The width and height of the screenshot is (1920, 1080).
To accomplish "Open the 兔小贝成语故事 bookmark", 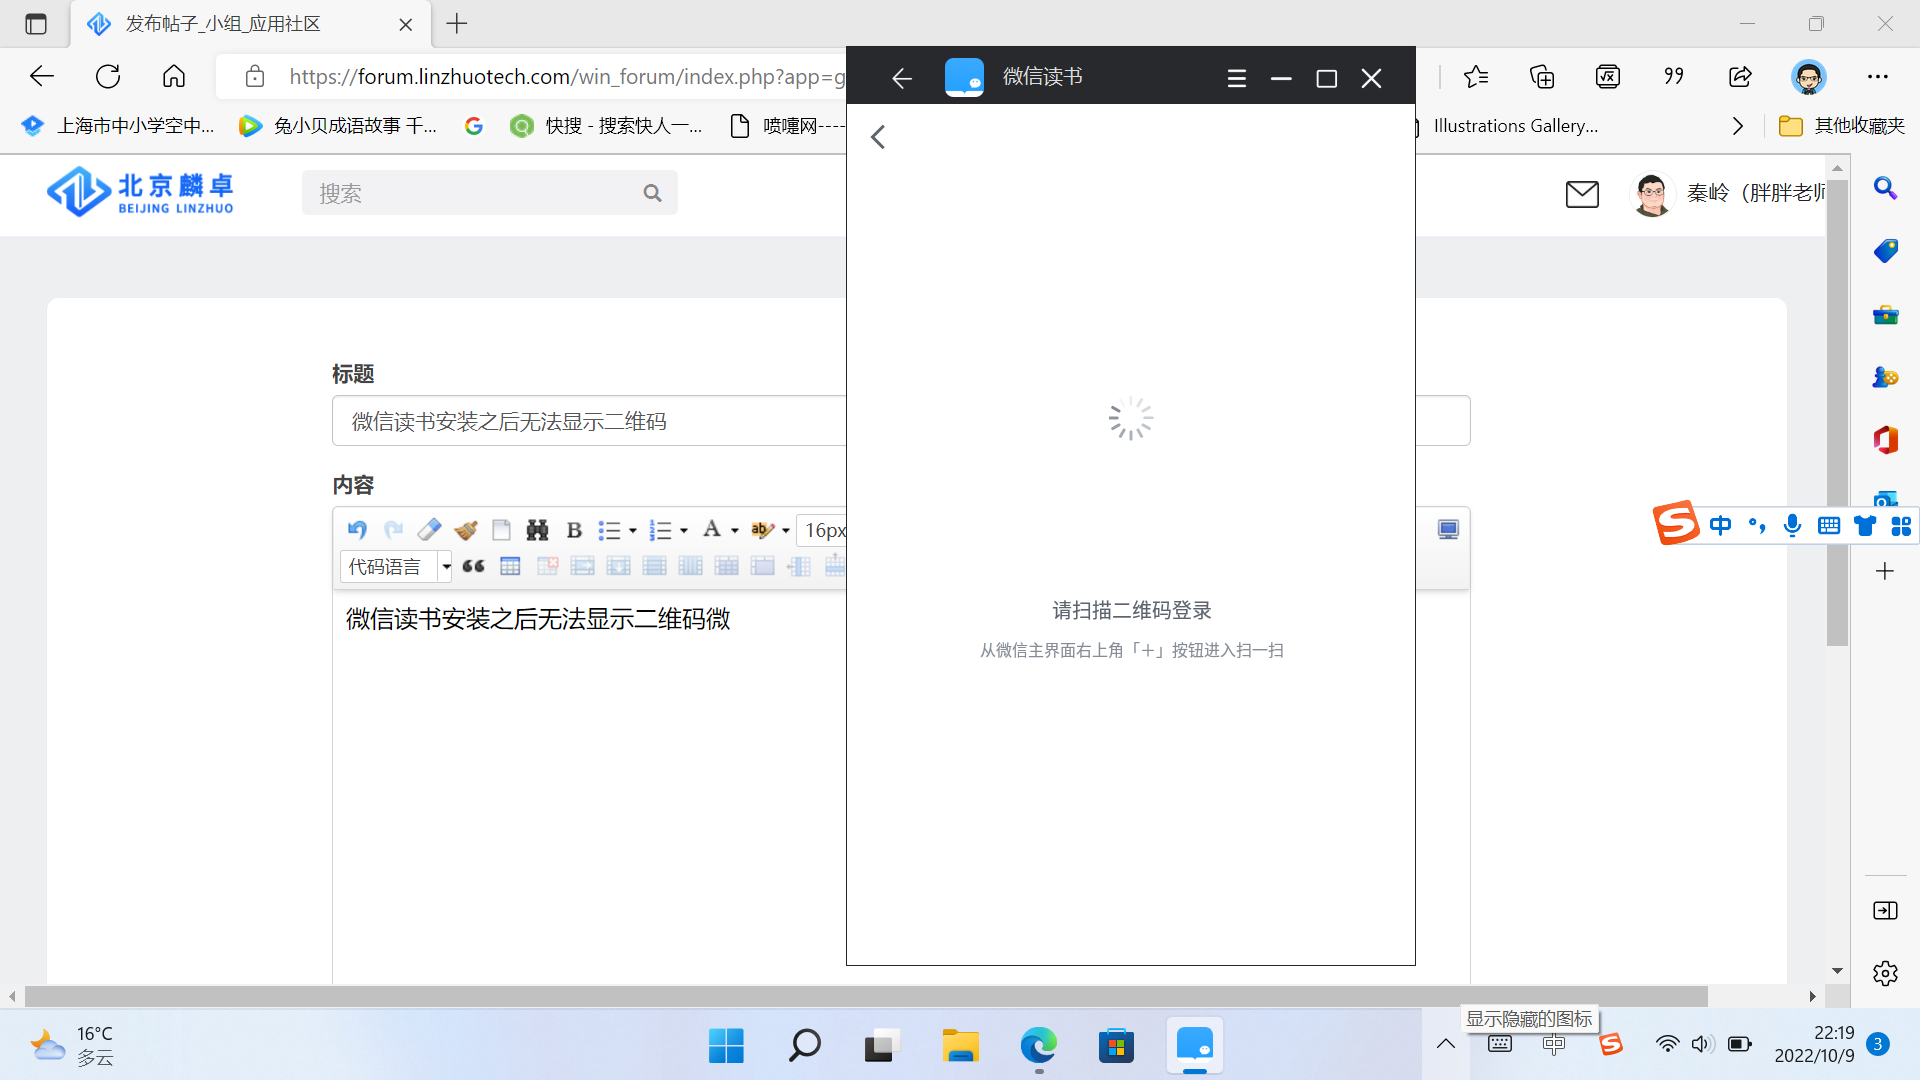I will click(x=338, y=126).
